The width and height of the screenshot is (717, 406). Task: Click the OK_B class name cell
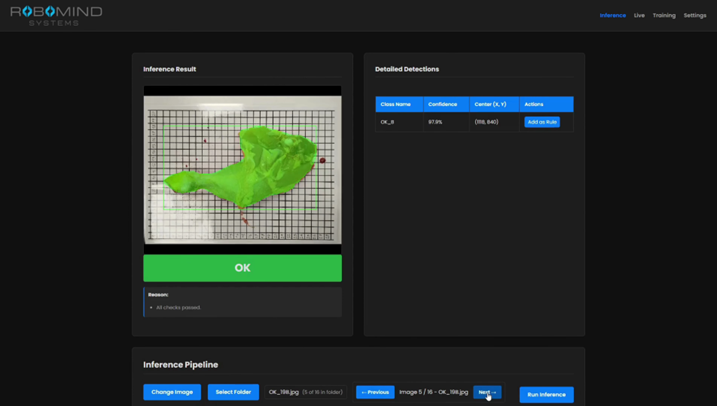(x=399, y=122)
